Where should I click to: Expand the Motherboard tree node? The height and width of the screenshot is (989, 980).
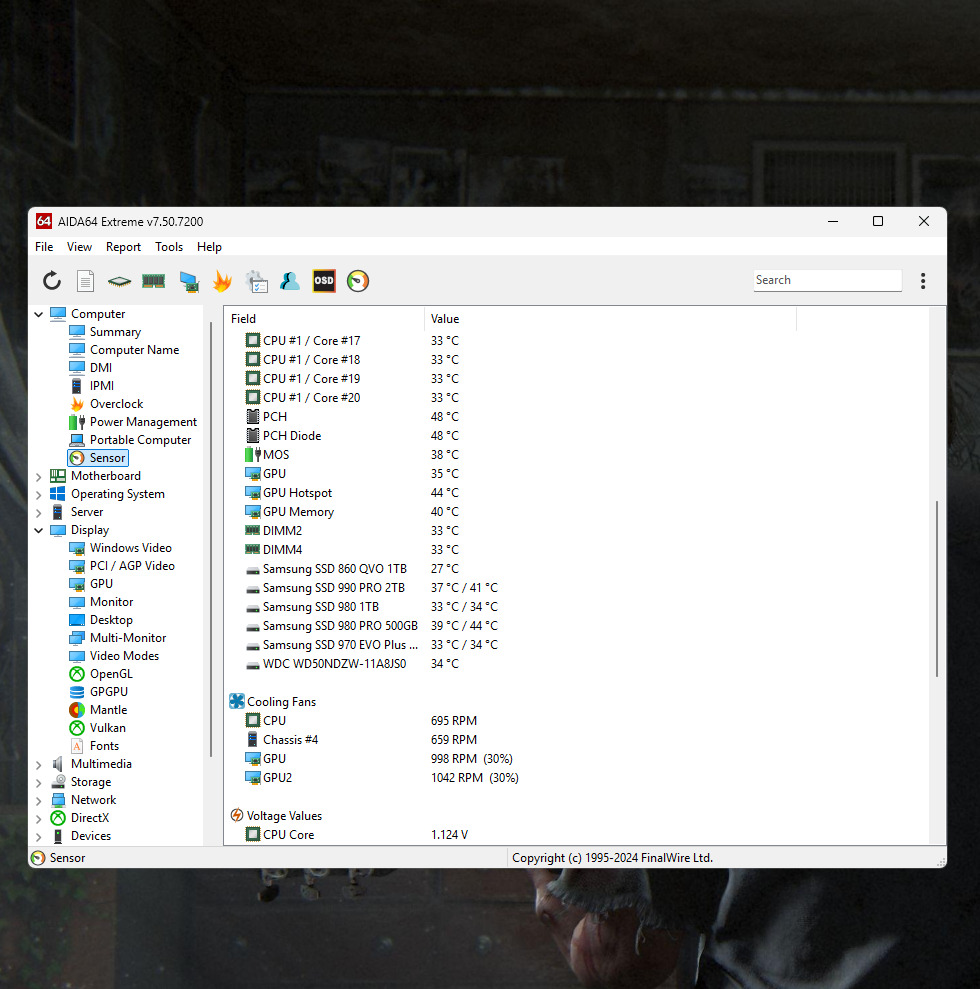[38, 477]
